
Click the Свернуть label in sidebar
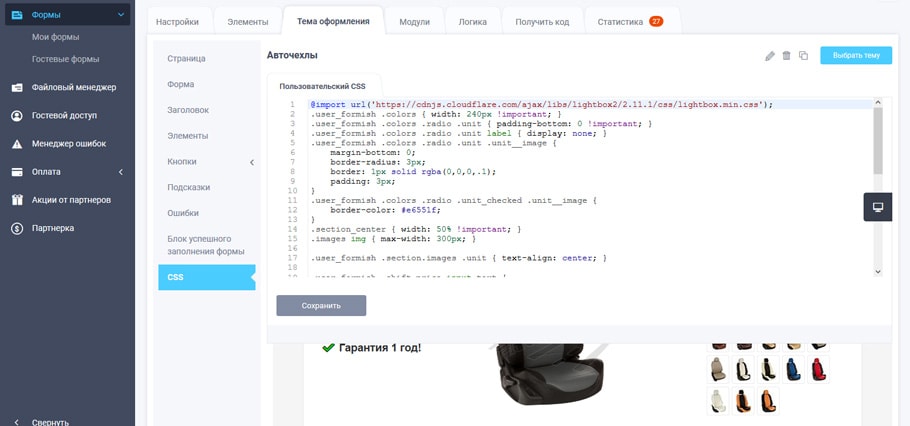[x=50, y=422]
